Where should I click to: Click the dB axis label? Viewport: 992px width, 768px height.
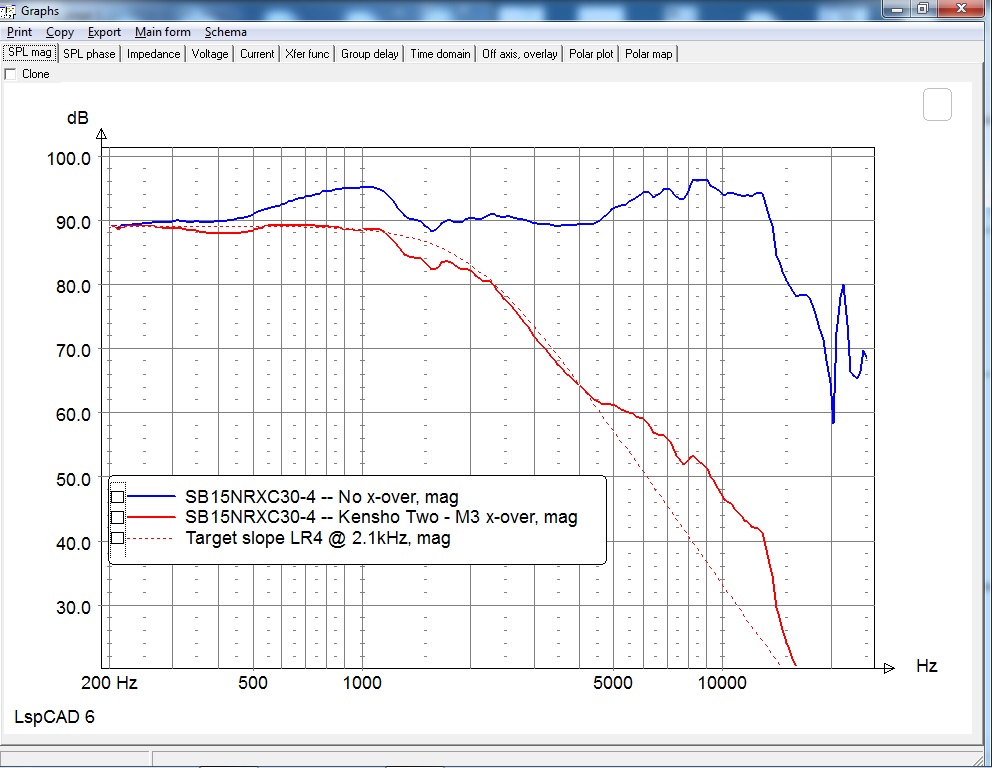78,118
